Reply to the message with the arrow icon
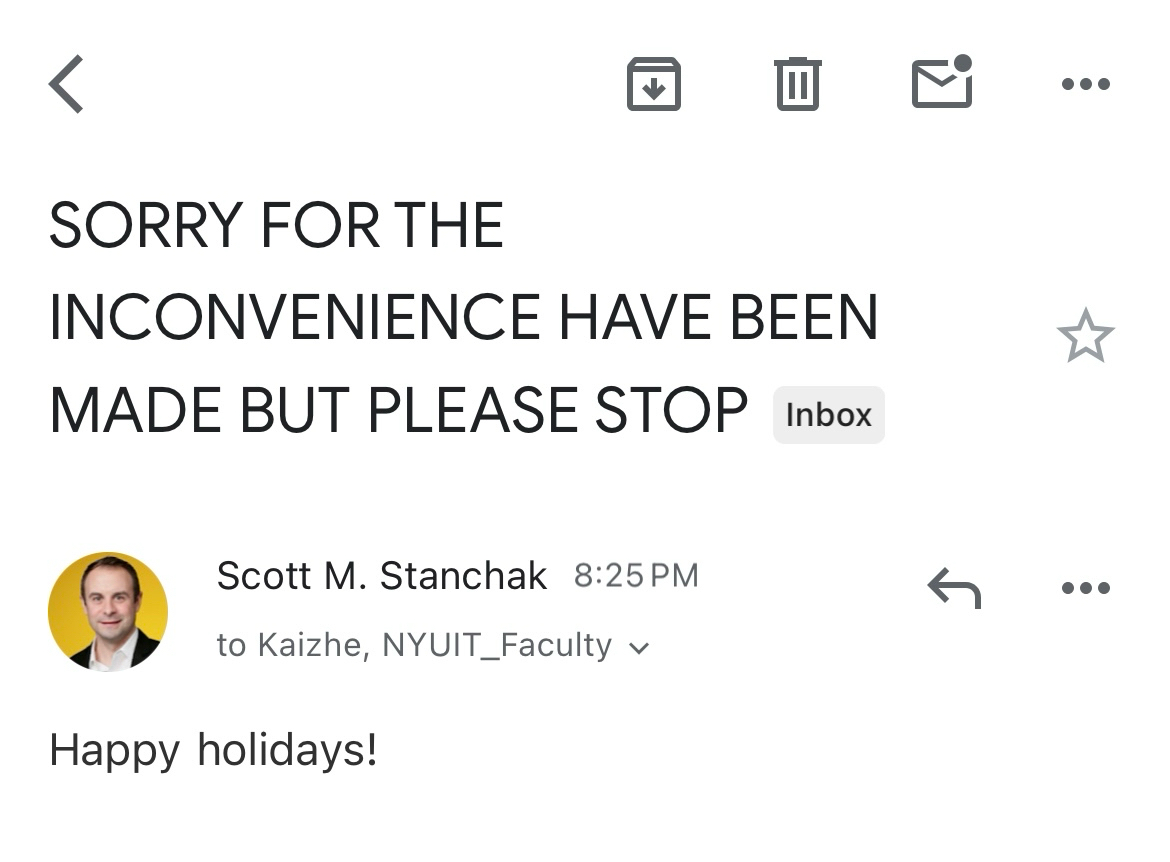Screen dimensions: 1170x862 pos(954,588)
